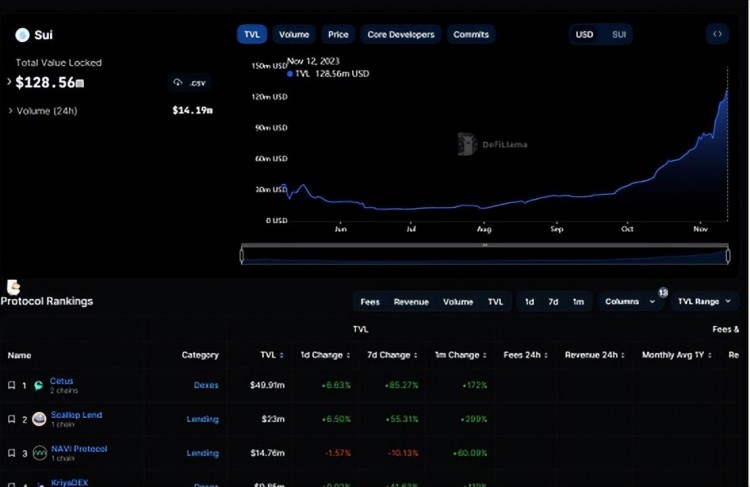Sort table by Monthly Avg 1Y

coord(710,355)
